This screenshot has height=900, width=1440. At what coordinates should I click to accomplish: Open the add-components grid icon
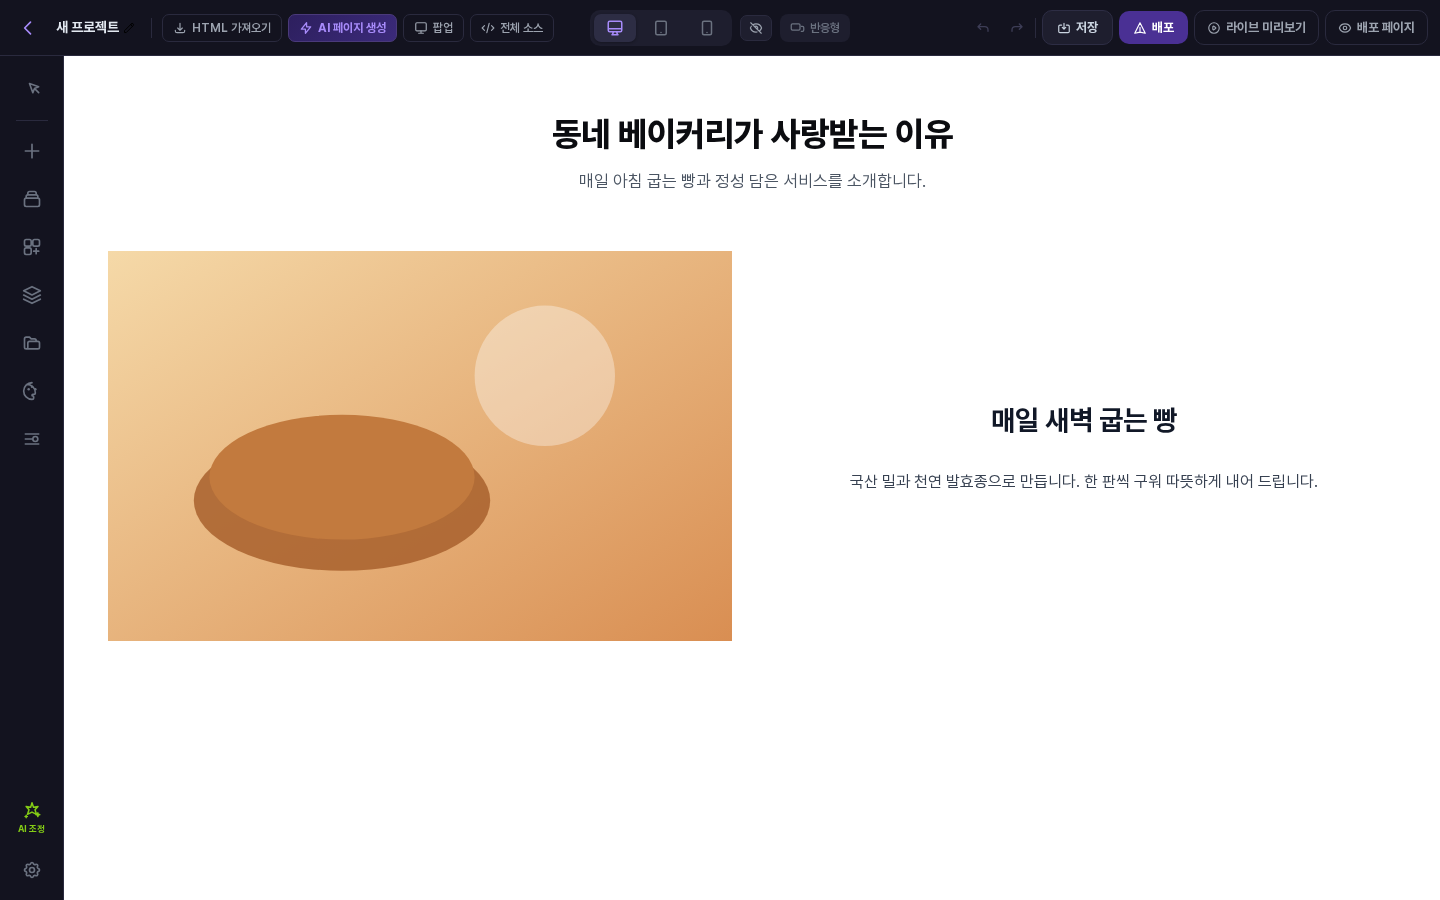(x=32, y=247)
